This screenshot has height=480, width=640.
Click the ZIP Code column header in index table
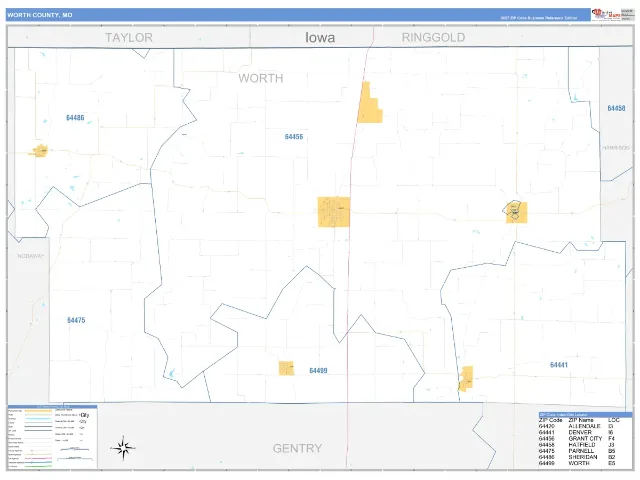pos(551,420)
